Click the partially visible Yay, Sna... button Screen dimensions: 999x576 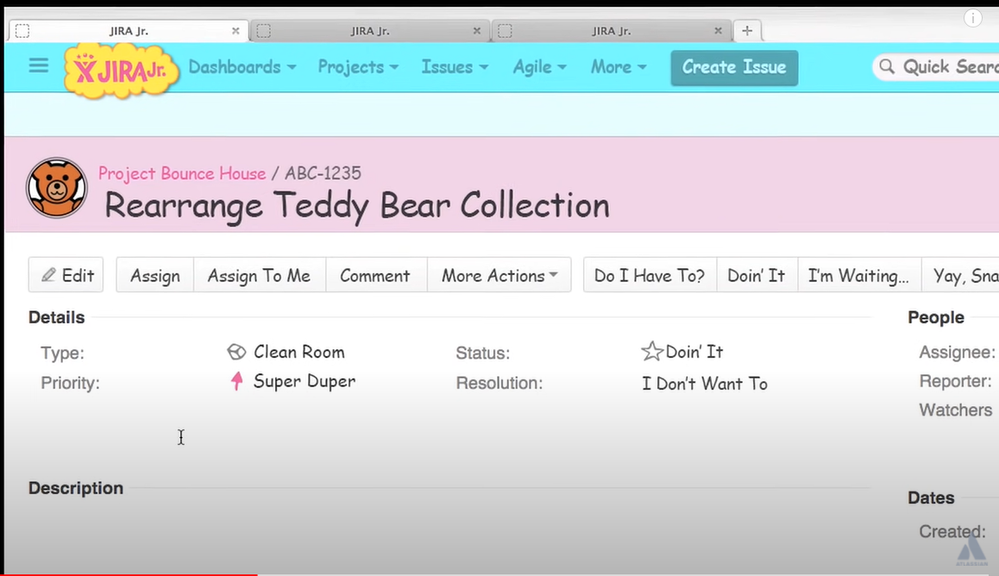pos(960,275)
